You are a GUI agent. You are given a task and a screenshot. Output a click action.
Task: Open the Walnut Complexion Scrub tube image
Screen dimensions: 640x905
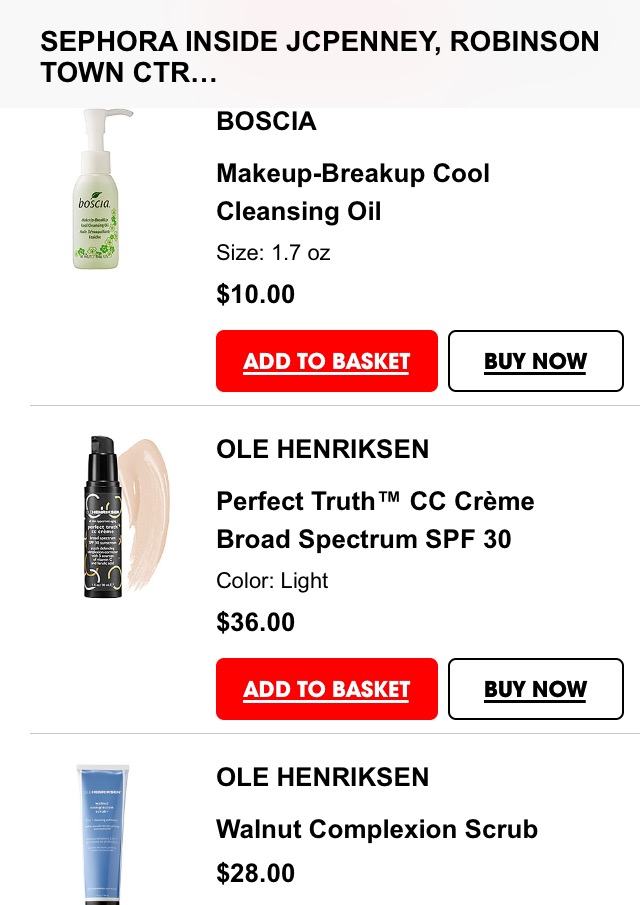click(103, 834)
